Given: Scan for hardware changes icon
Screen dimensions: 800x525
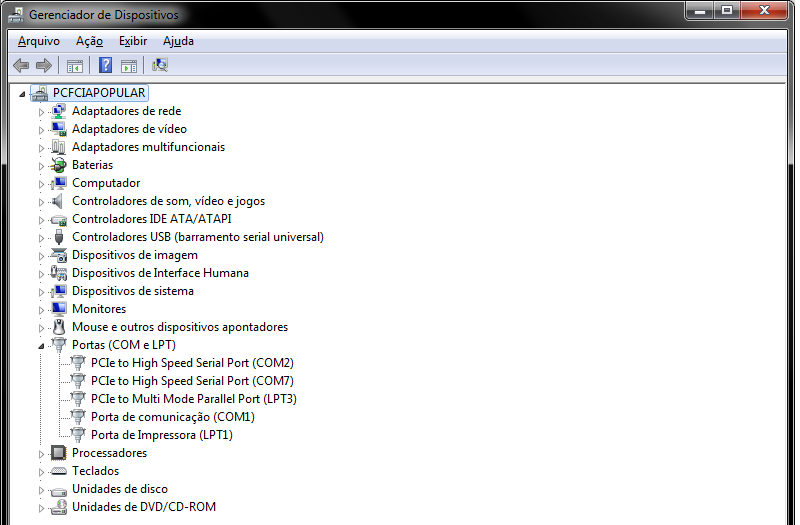Looking at the screenshot, I should point(160,65).
